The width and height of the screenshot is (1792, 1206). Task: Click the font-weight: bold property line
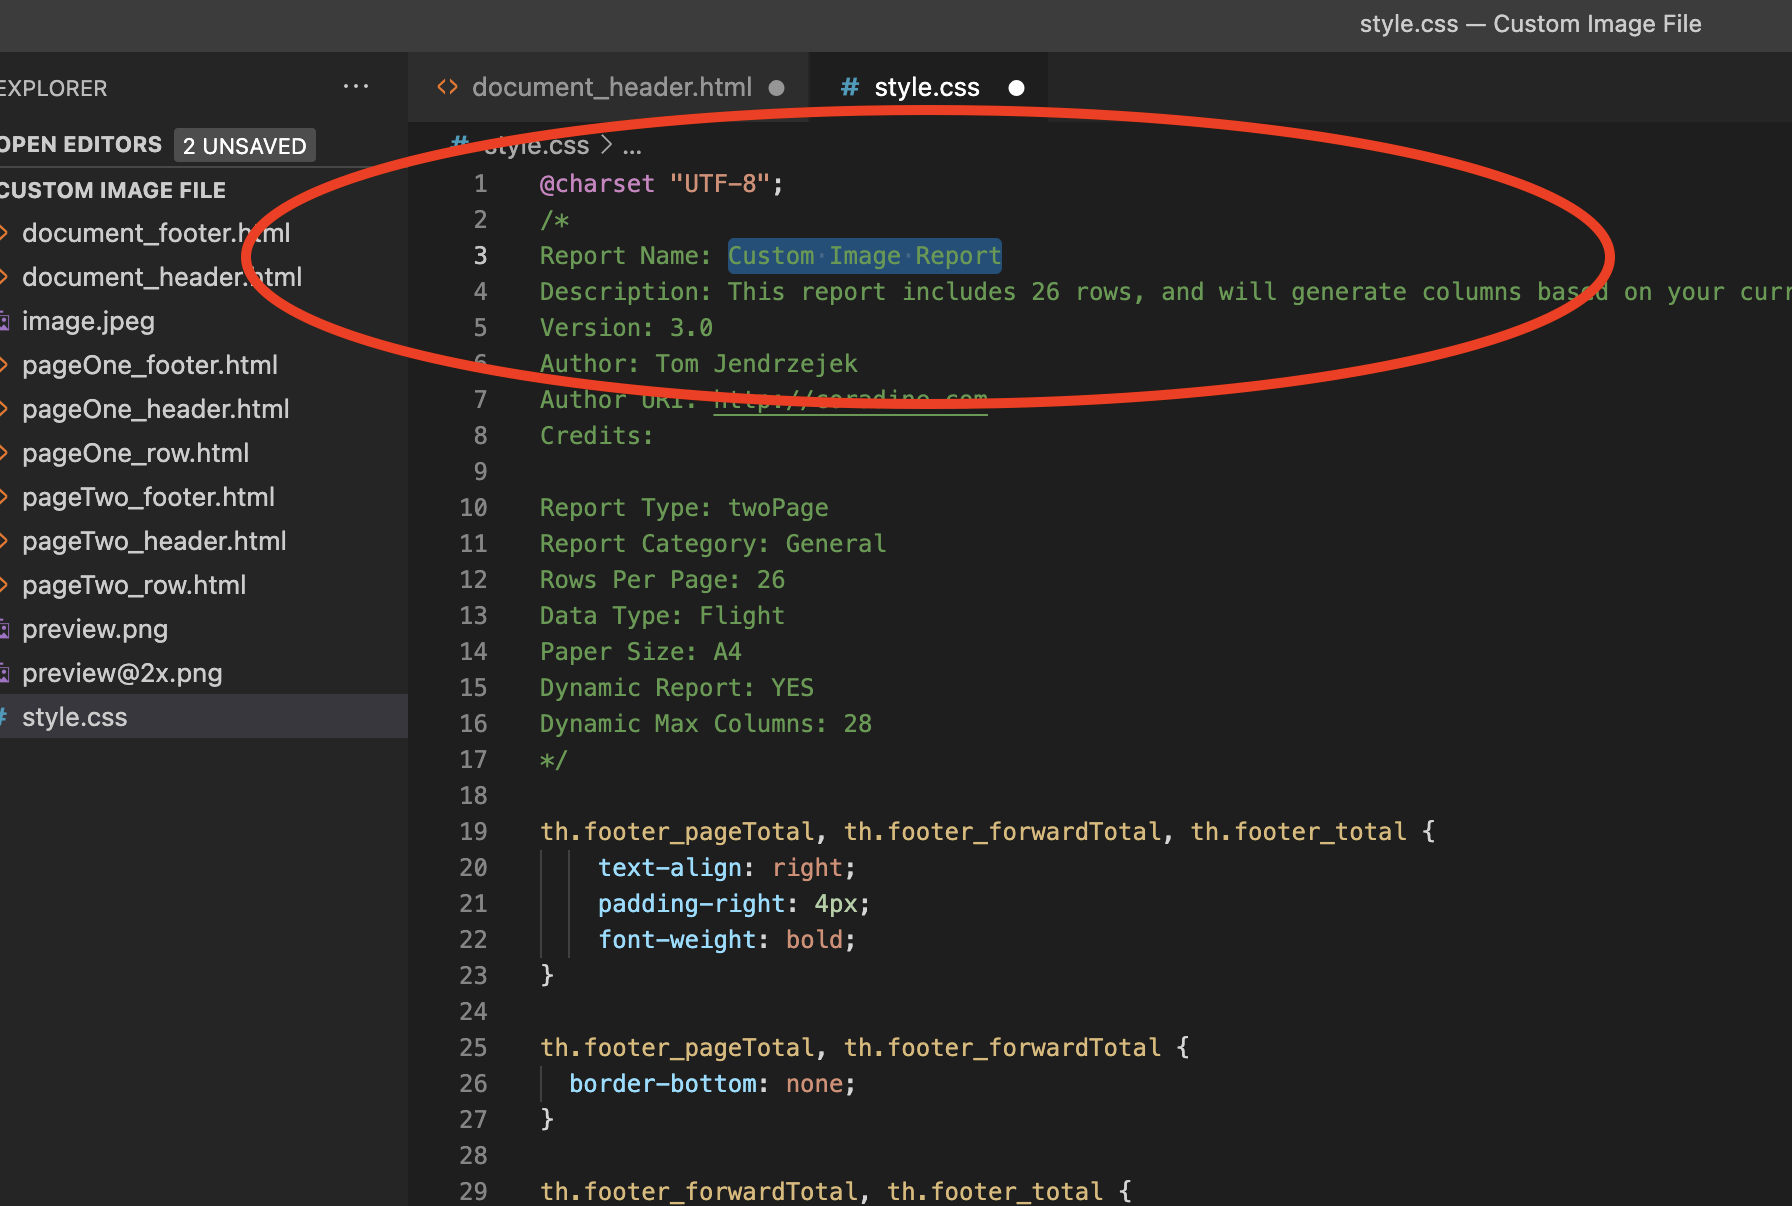click(727, 940)
